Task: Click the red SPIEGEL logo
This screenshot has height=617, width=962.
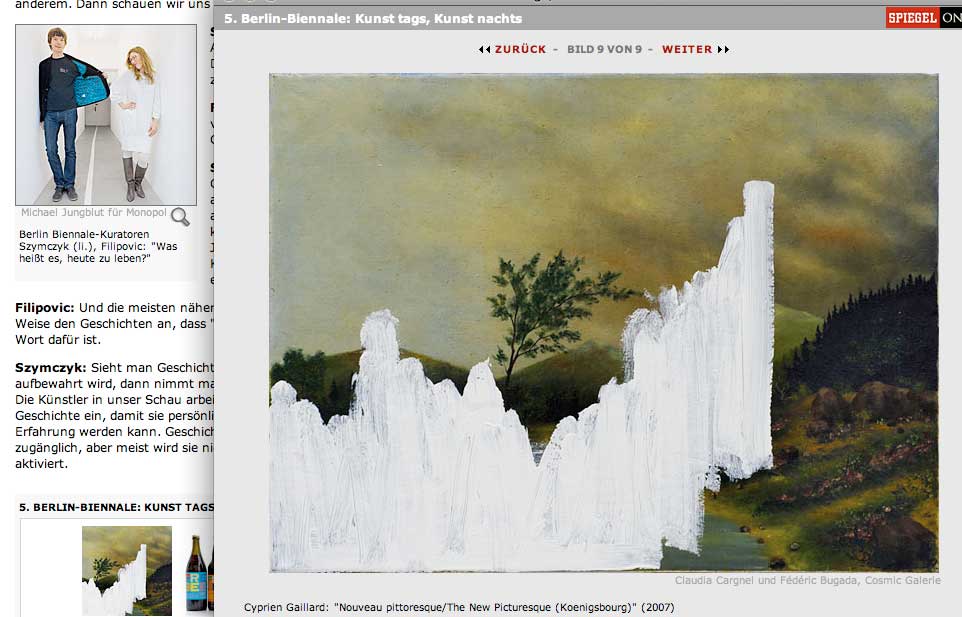Action: [x=912, y=18]
